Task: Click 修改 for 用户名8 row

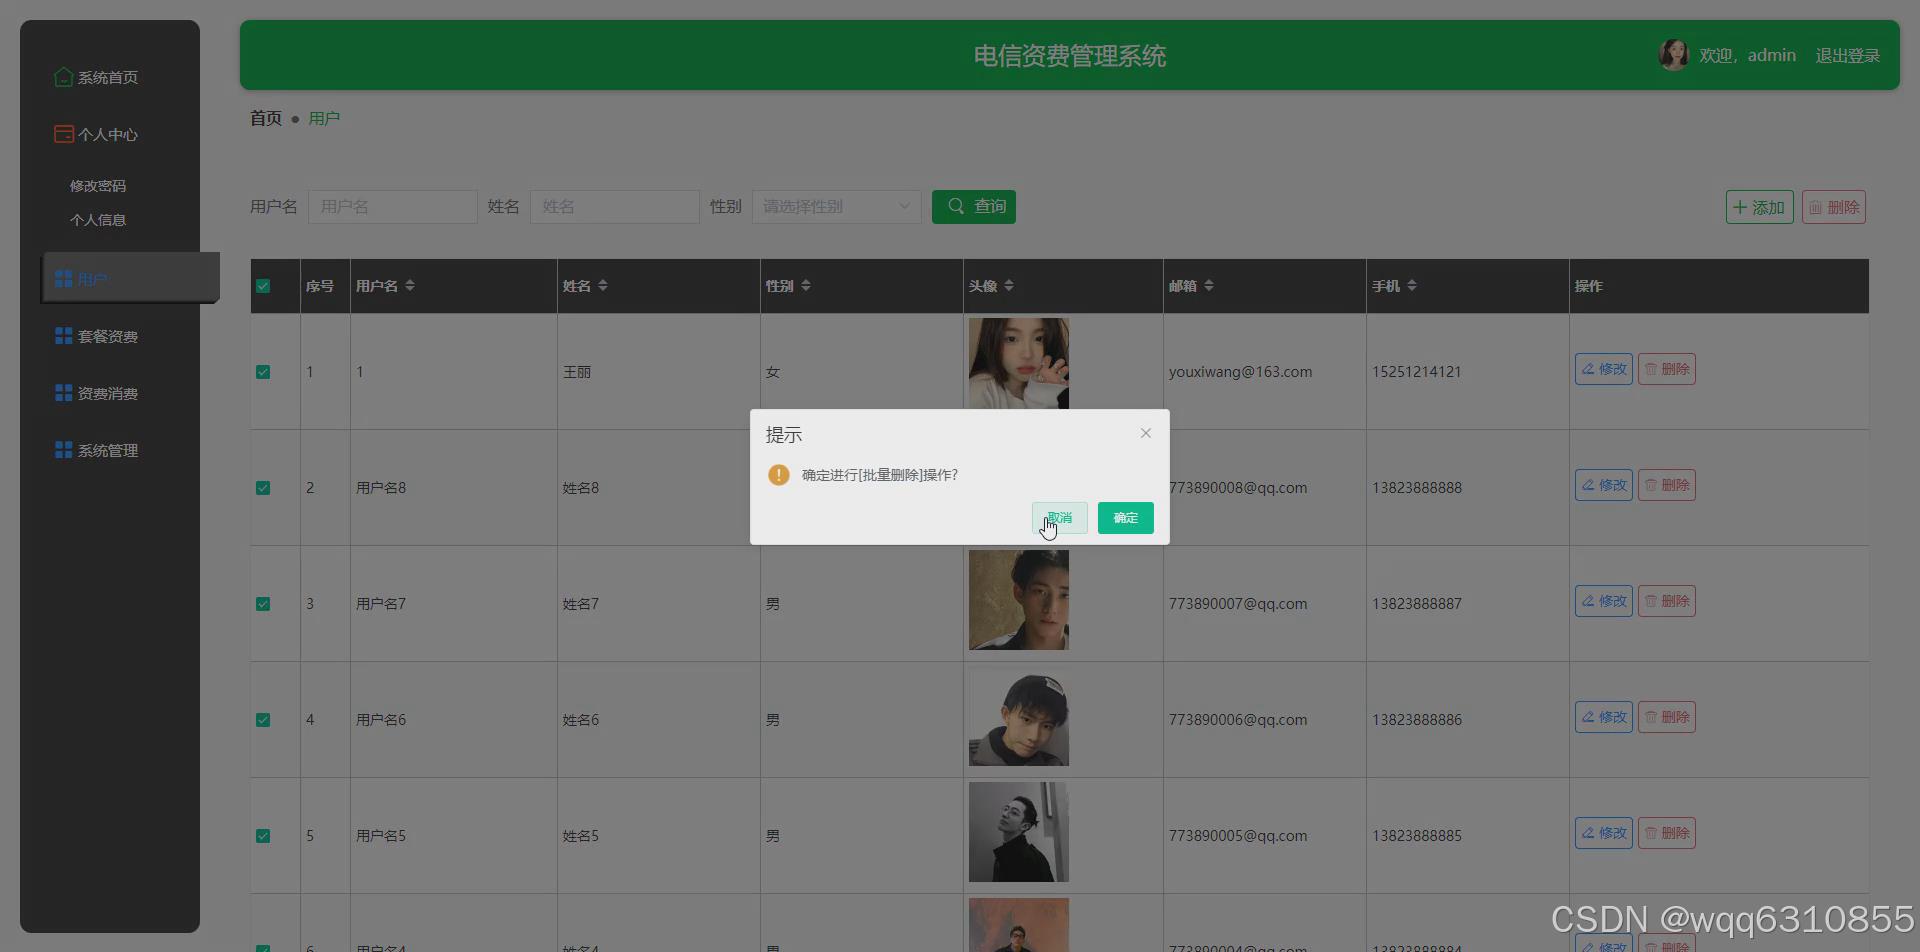Action: (x=1603, y=485)
